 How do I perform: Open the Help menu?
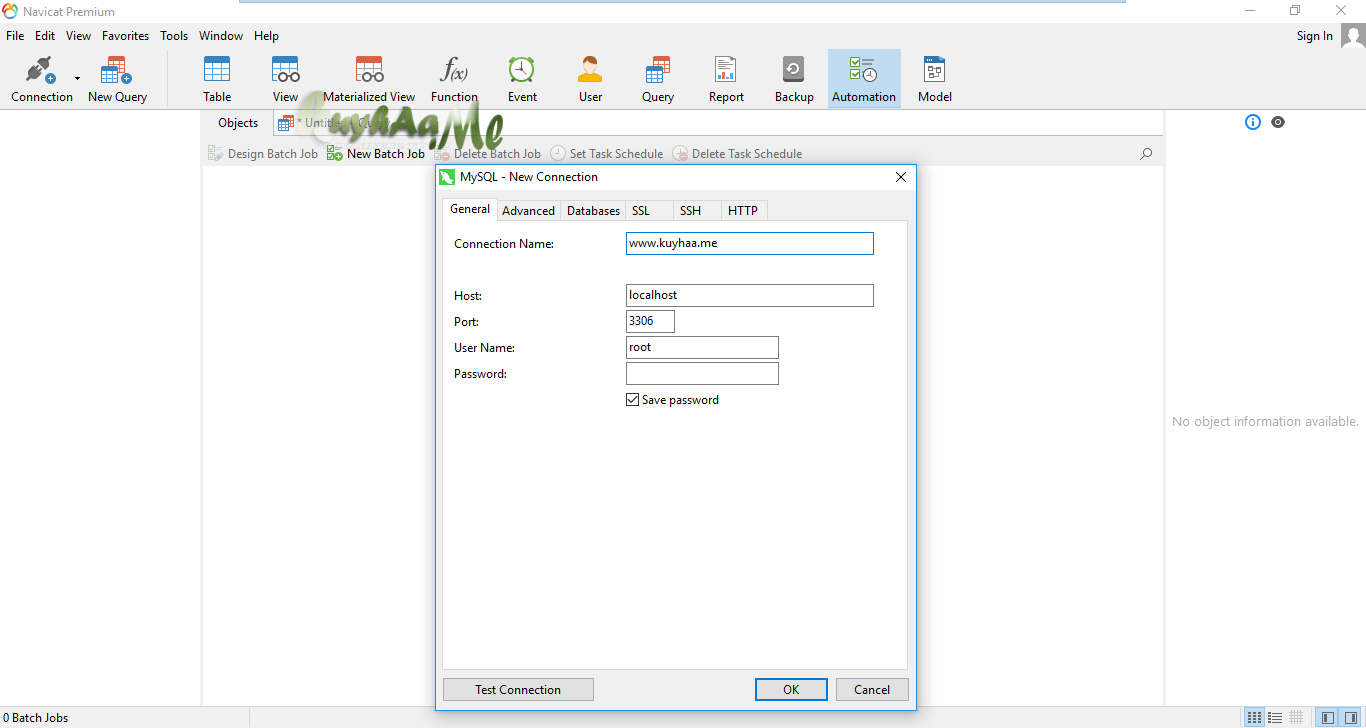click(266, 36)
